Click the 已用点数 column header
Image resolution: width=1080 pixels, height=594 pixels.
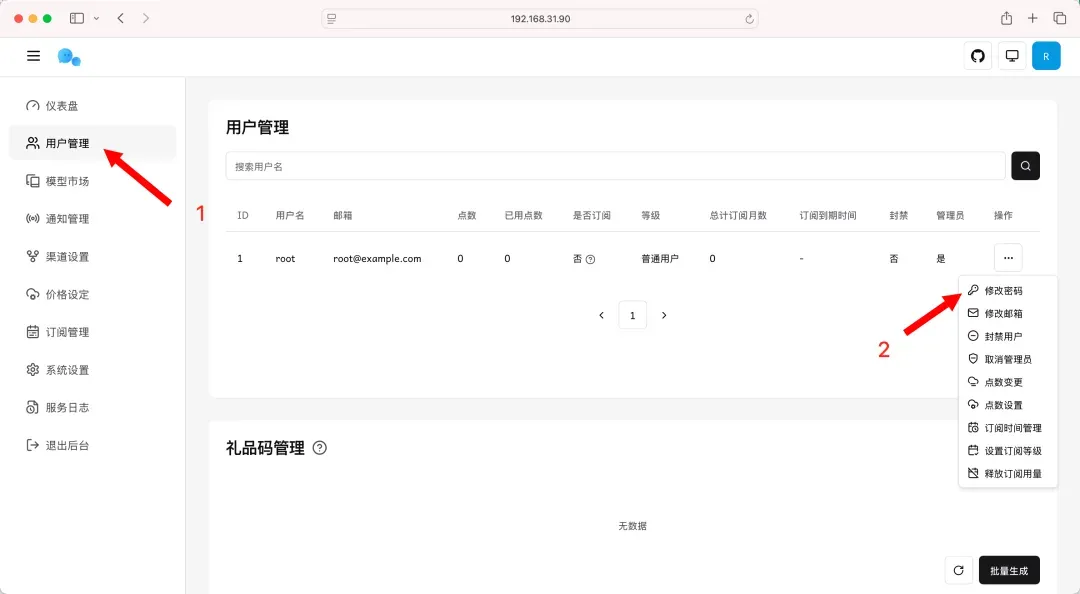523,215
